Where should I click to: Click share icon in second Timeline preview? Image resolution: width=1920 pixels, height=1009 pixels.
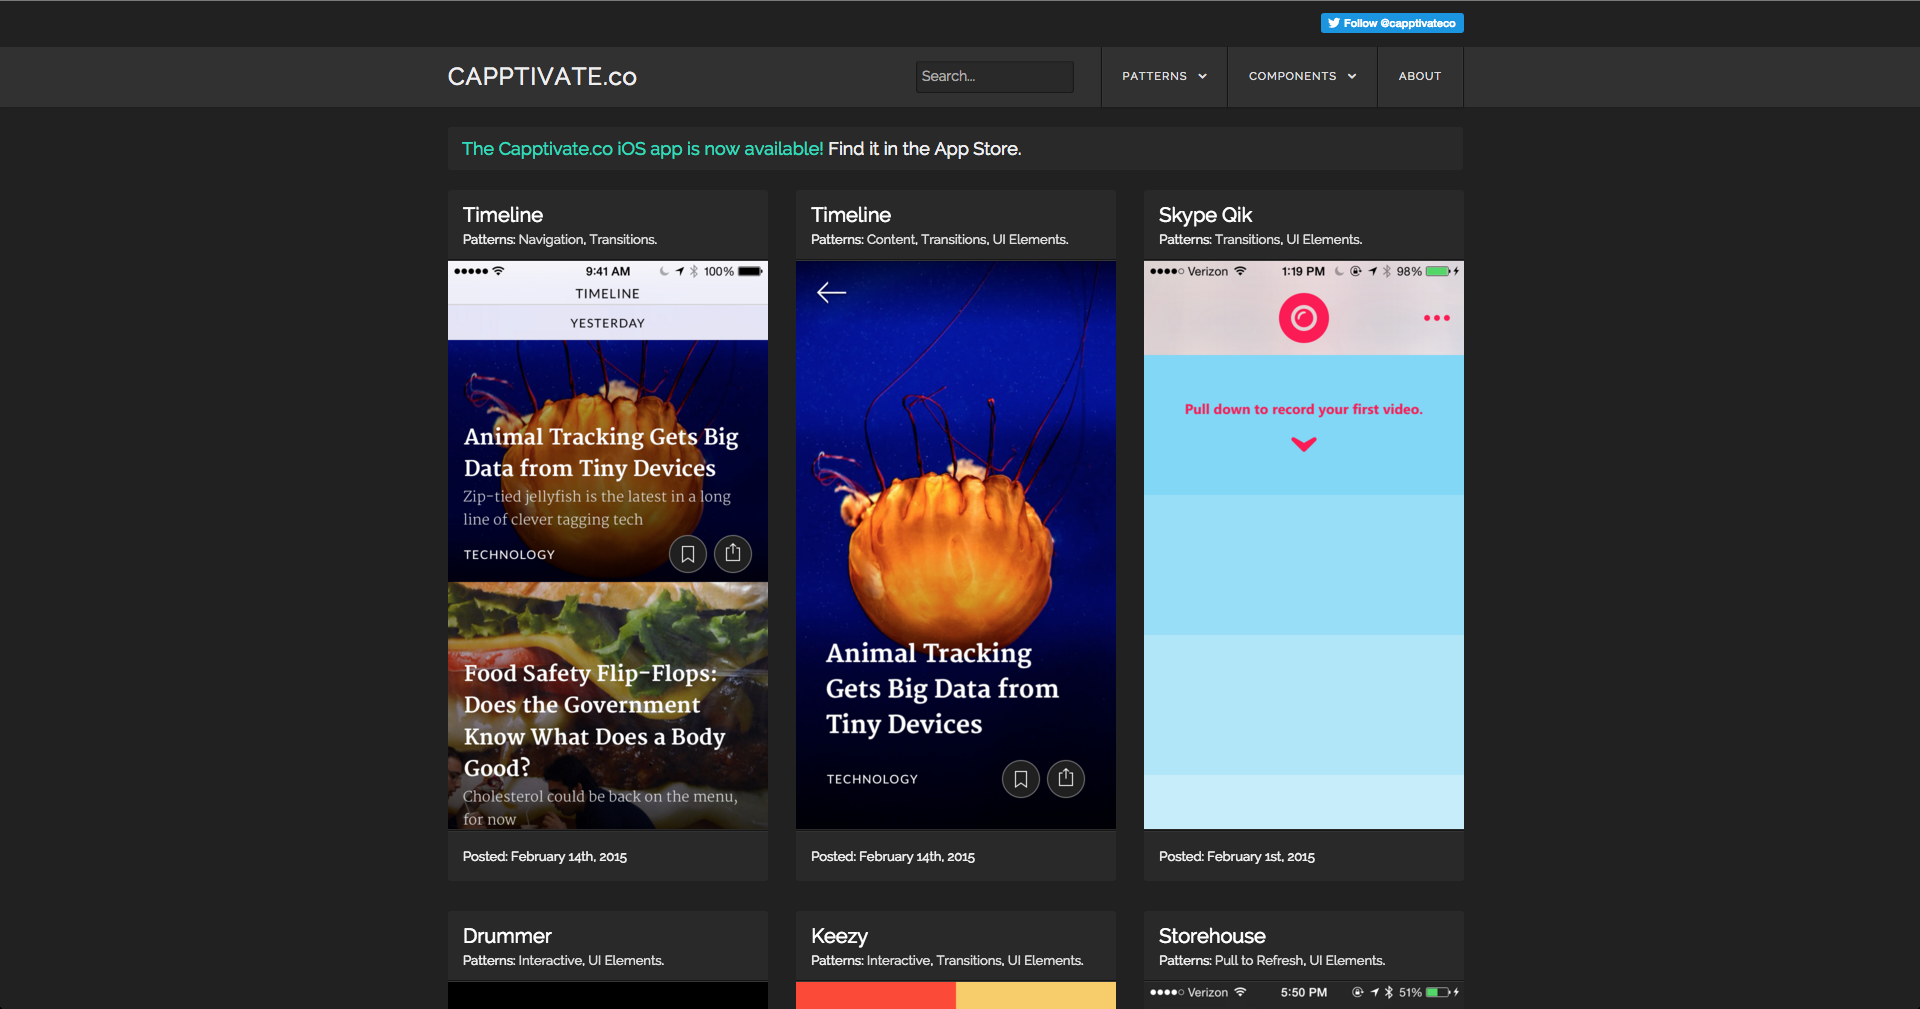click(1066, 779)
